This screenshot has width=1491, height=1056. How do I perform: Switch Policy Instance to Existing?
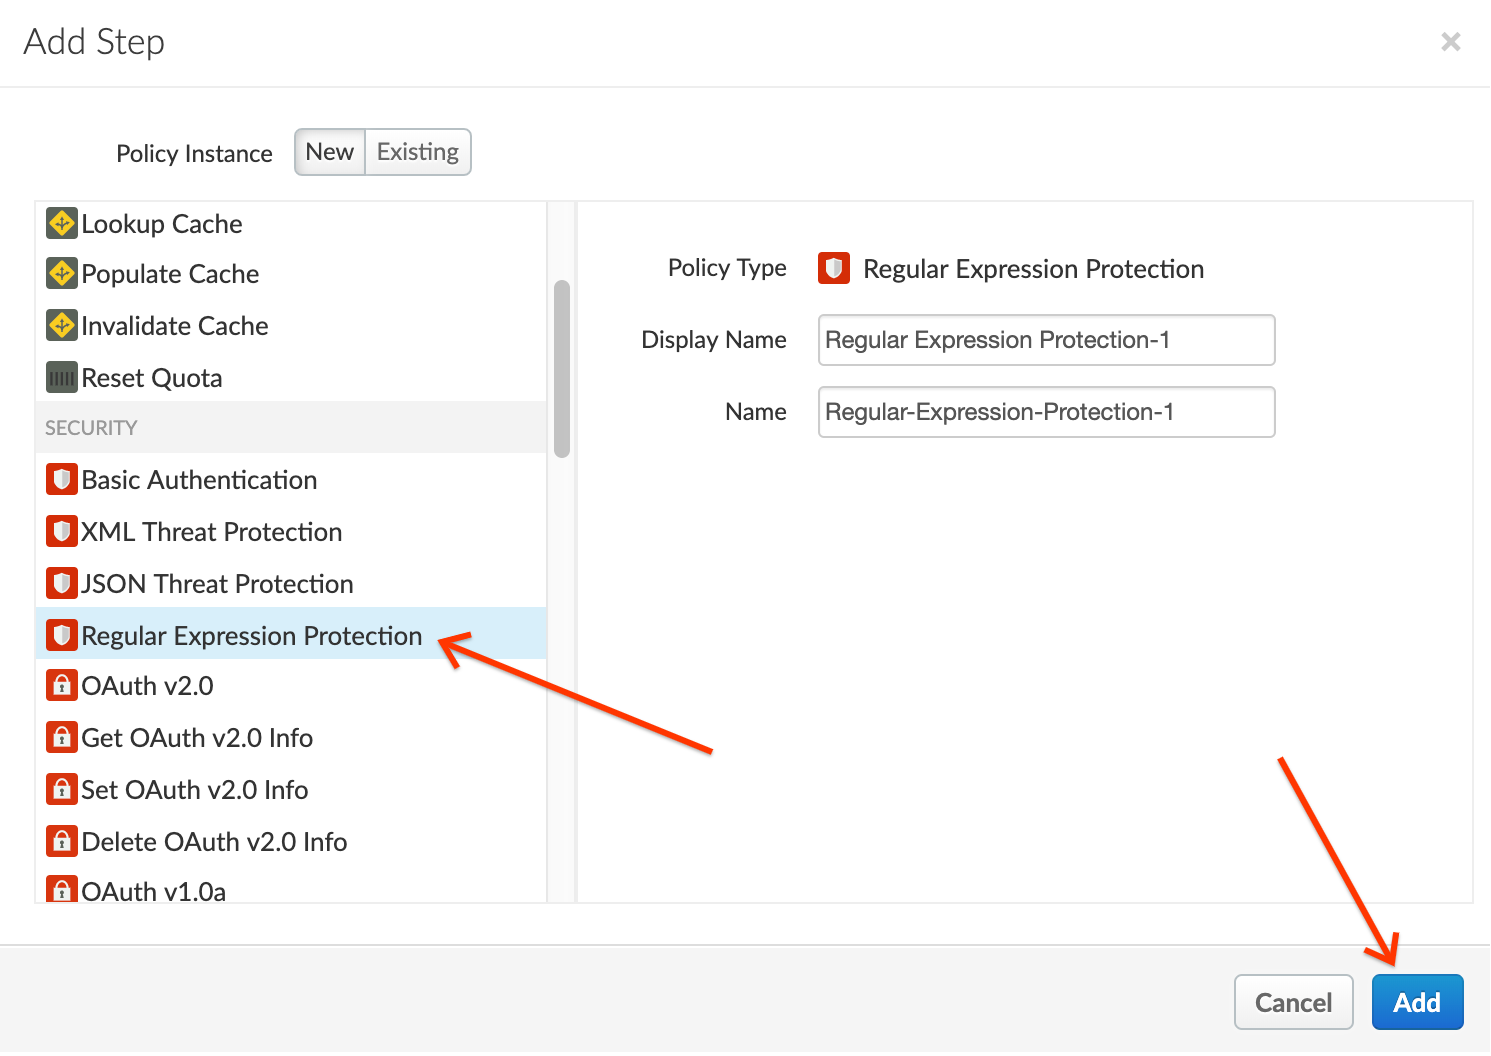coord(418,152)
